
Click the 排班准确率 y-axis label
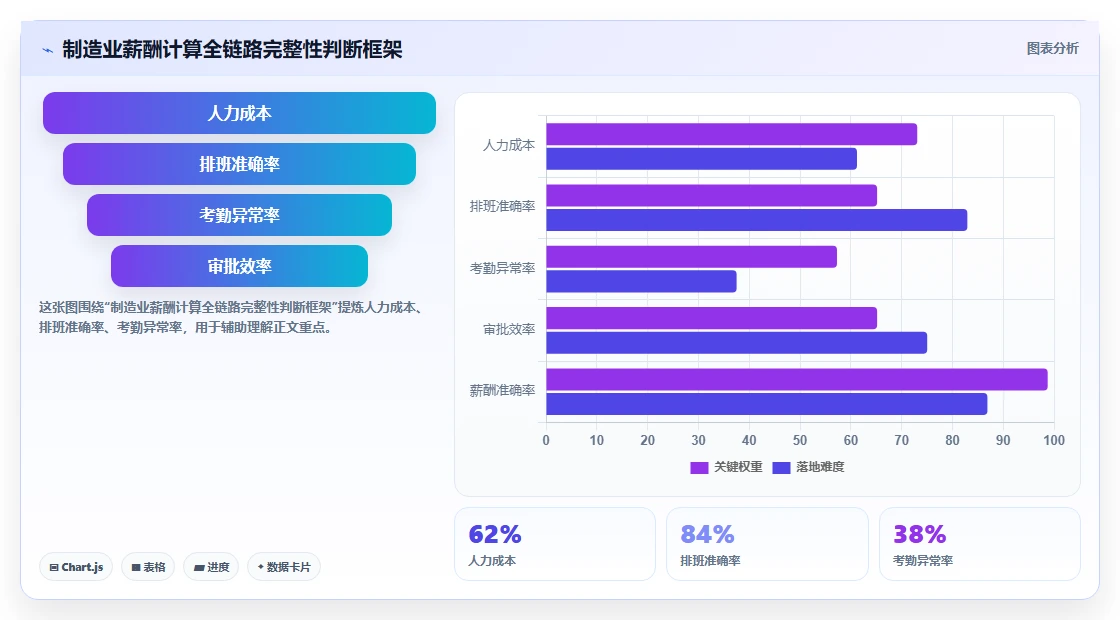tap(502, 206)
